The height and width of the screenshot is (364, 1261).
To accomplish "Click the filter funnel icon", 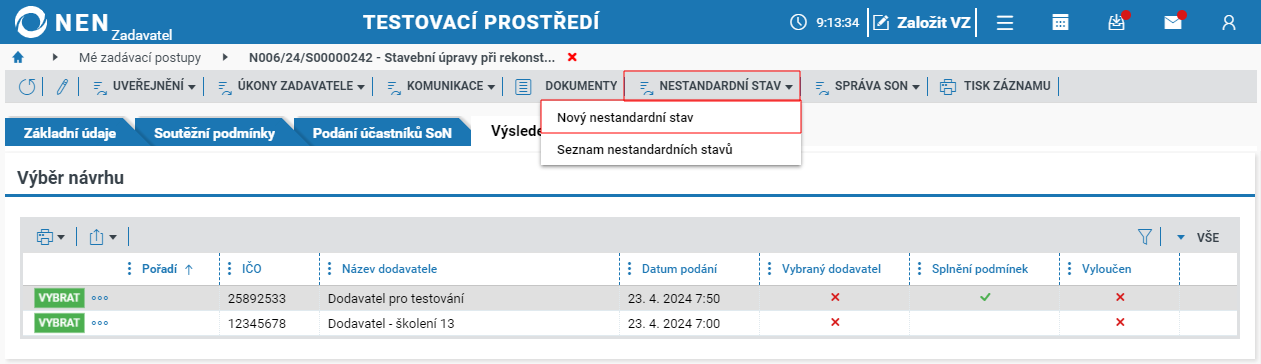I will coord(1145,237).
